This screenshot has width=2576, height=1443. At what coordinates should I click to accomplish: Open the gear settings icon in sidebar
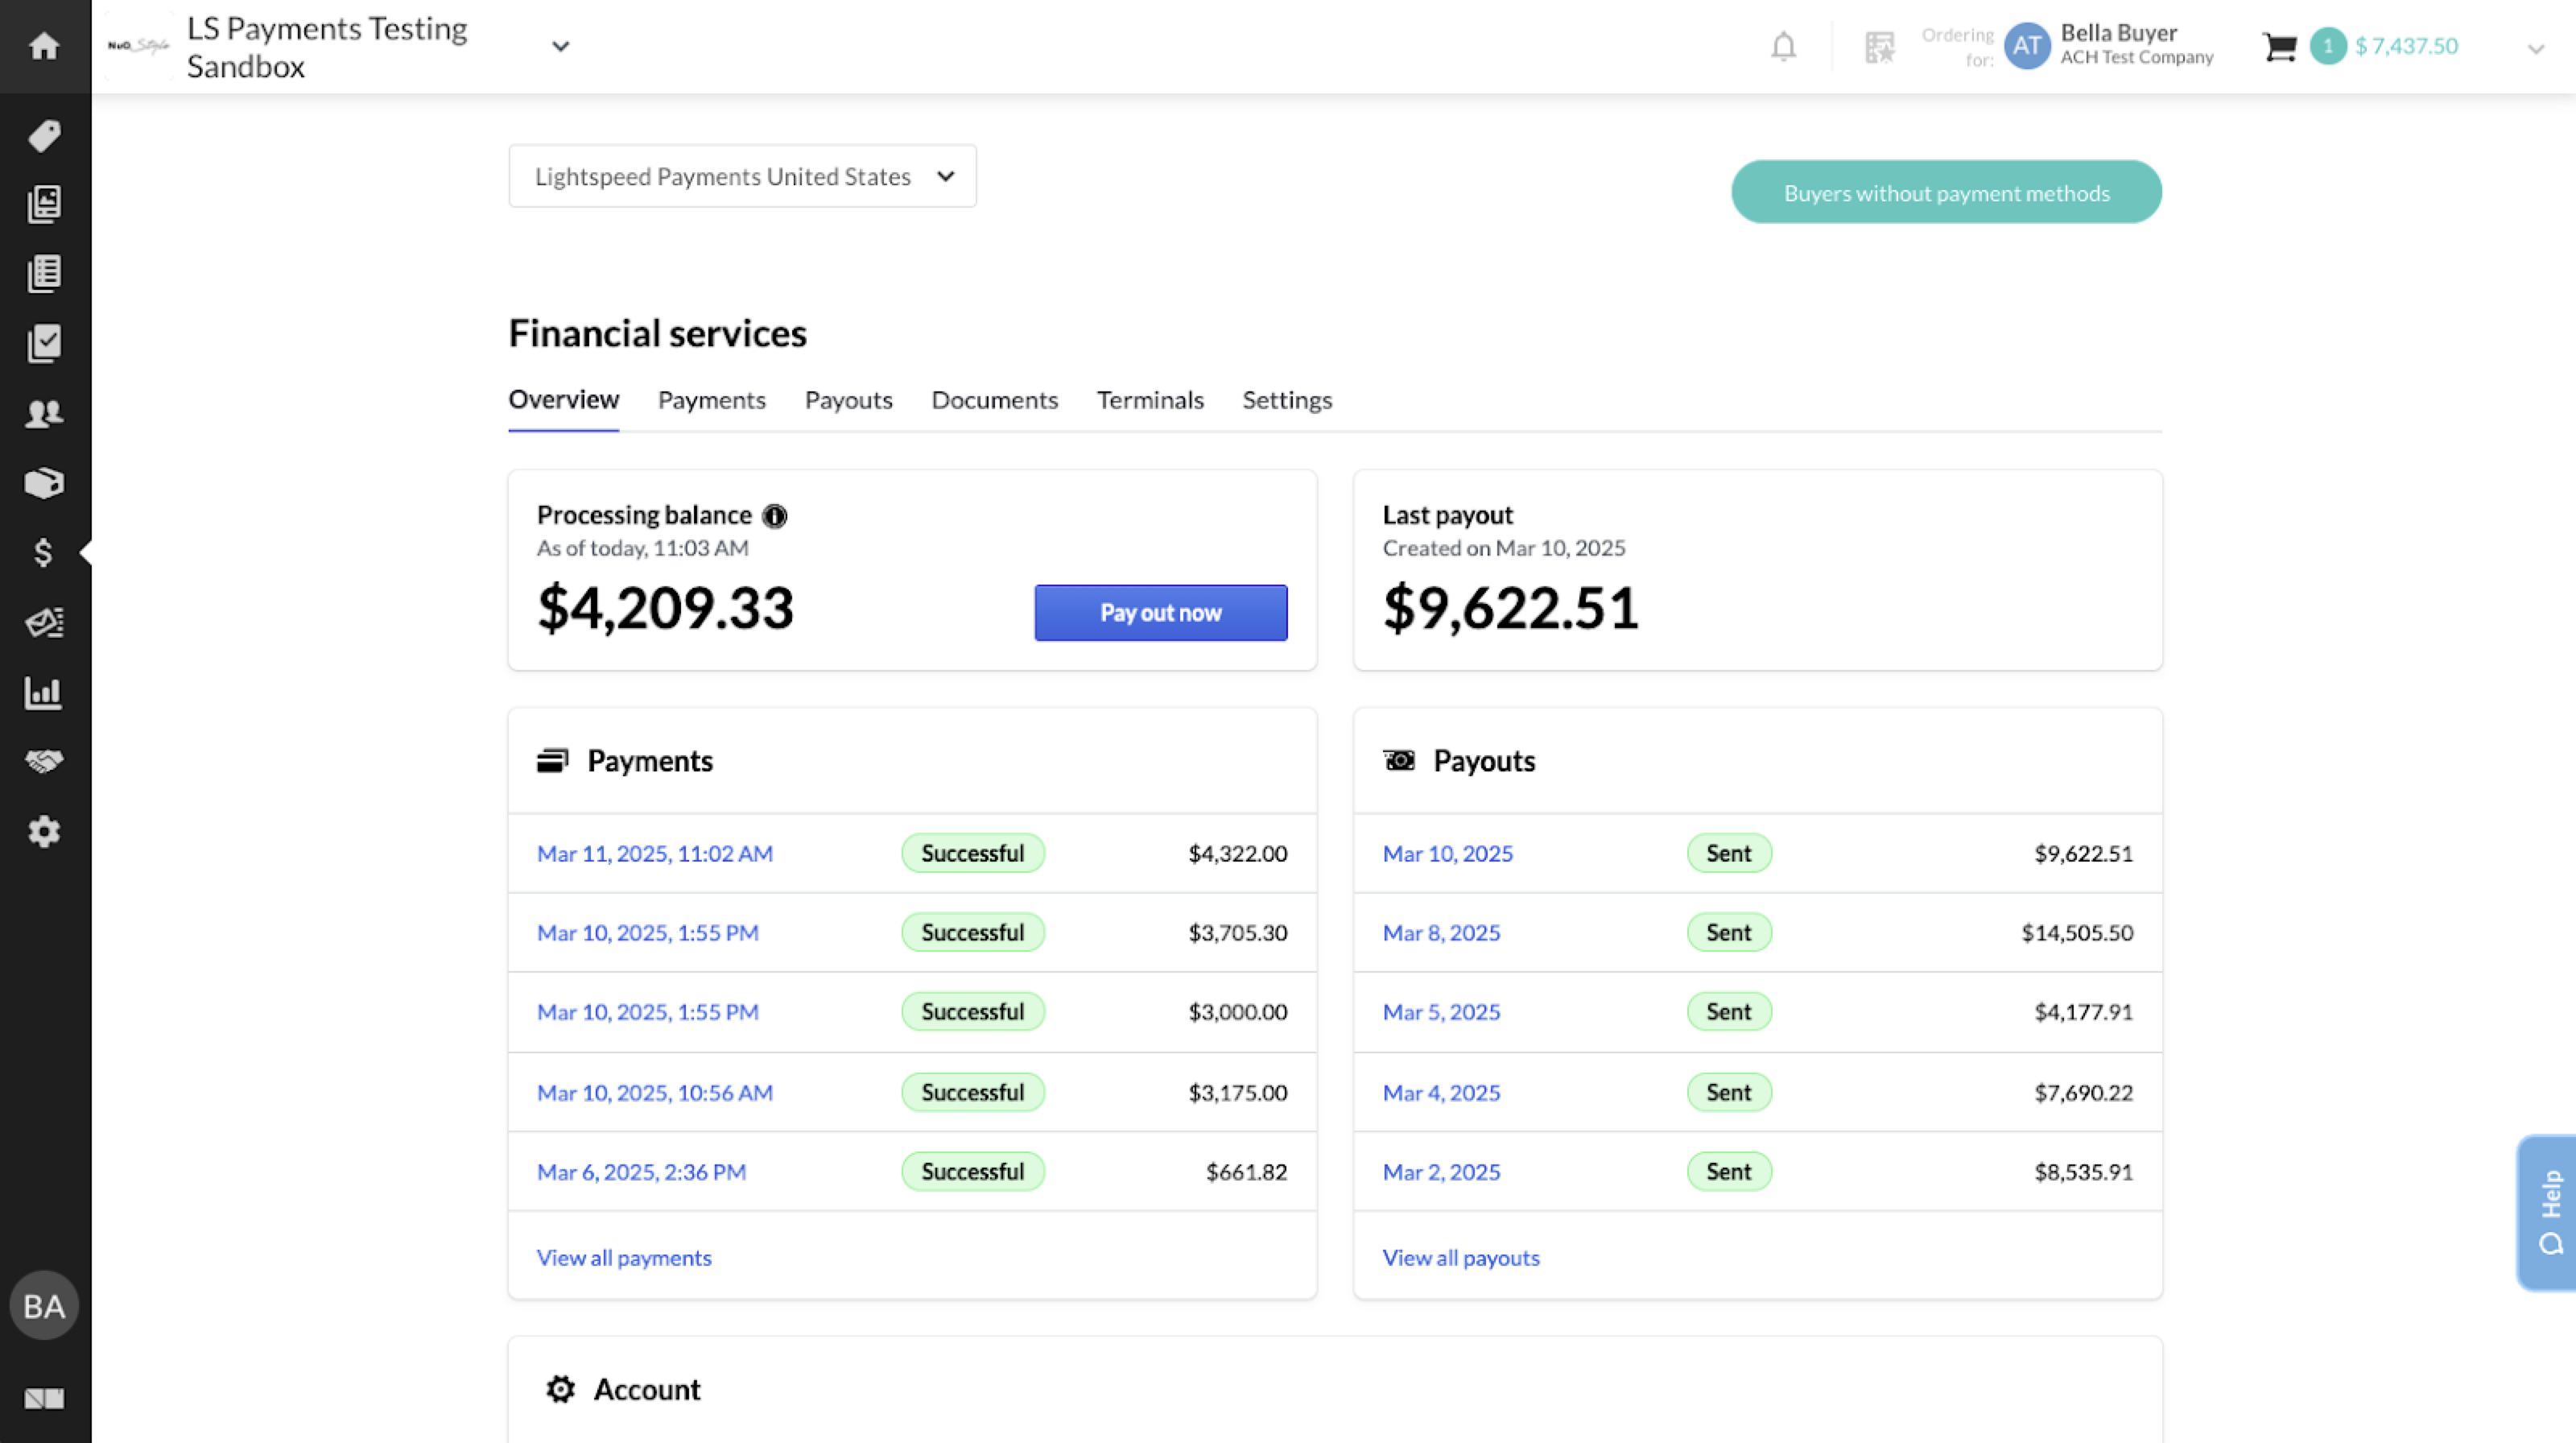(44, 831)
